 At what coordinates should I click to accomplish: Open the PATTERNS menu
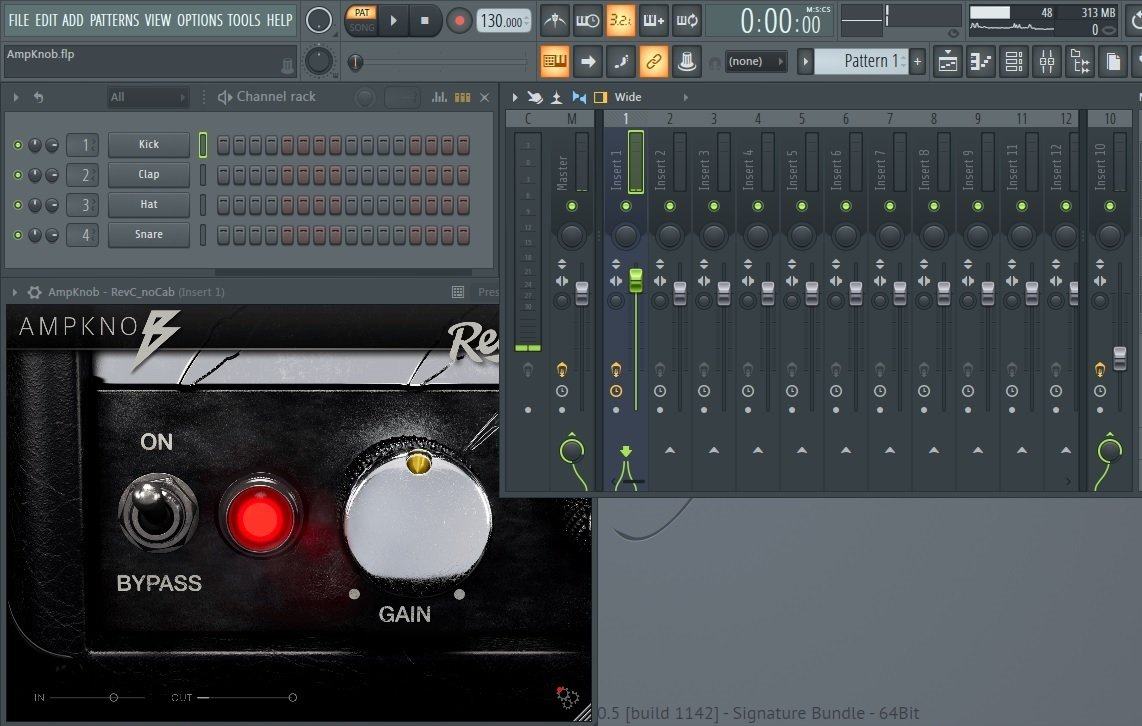pyautogui.click(x=114, y=20)
